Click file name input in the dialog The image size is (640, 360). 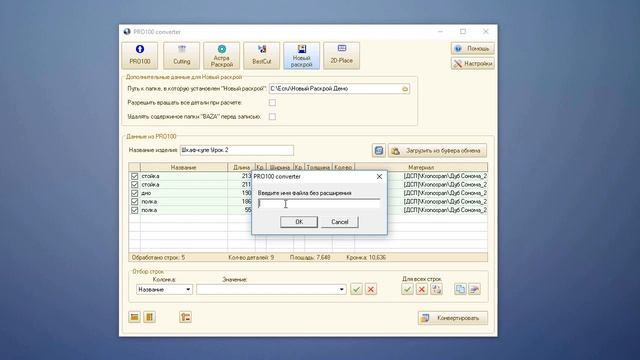[x=319, y=204]
